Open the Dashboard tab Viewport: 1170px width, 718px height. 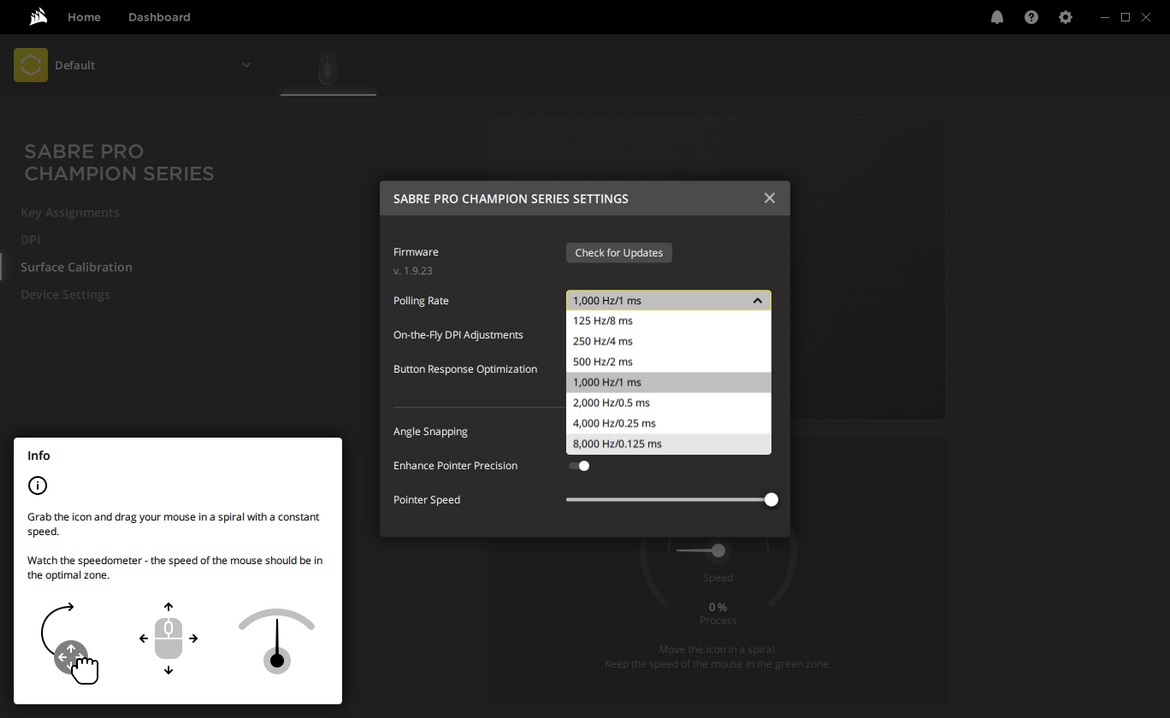point(159,17)
